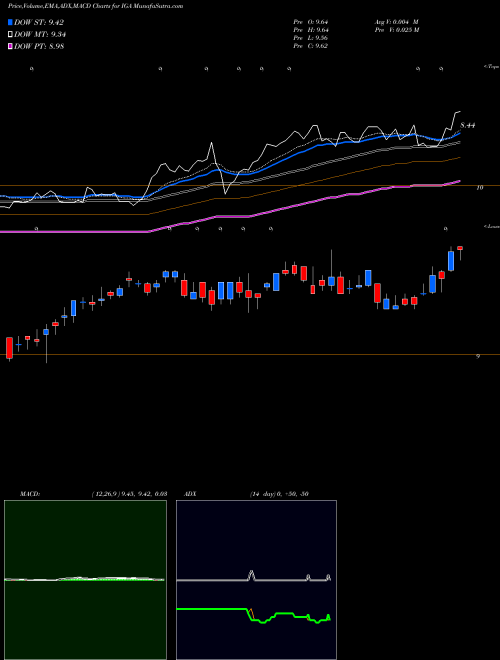
Task: Click inside the green MACD indicator chart
Action: click(x=85, y=580)
